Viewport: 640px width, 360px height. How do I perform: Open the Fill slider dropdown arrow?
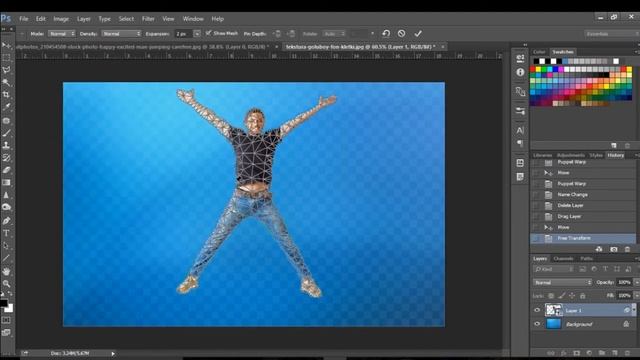click(636, 296)
